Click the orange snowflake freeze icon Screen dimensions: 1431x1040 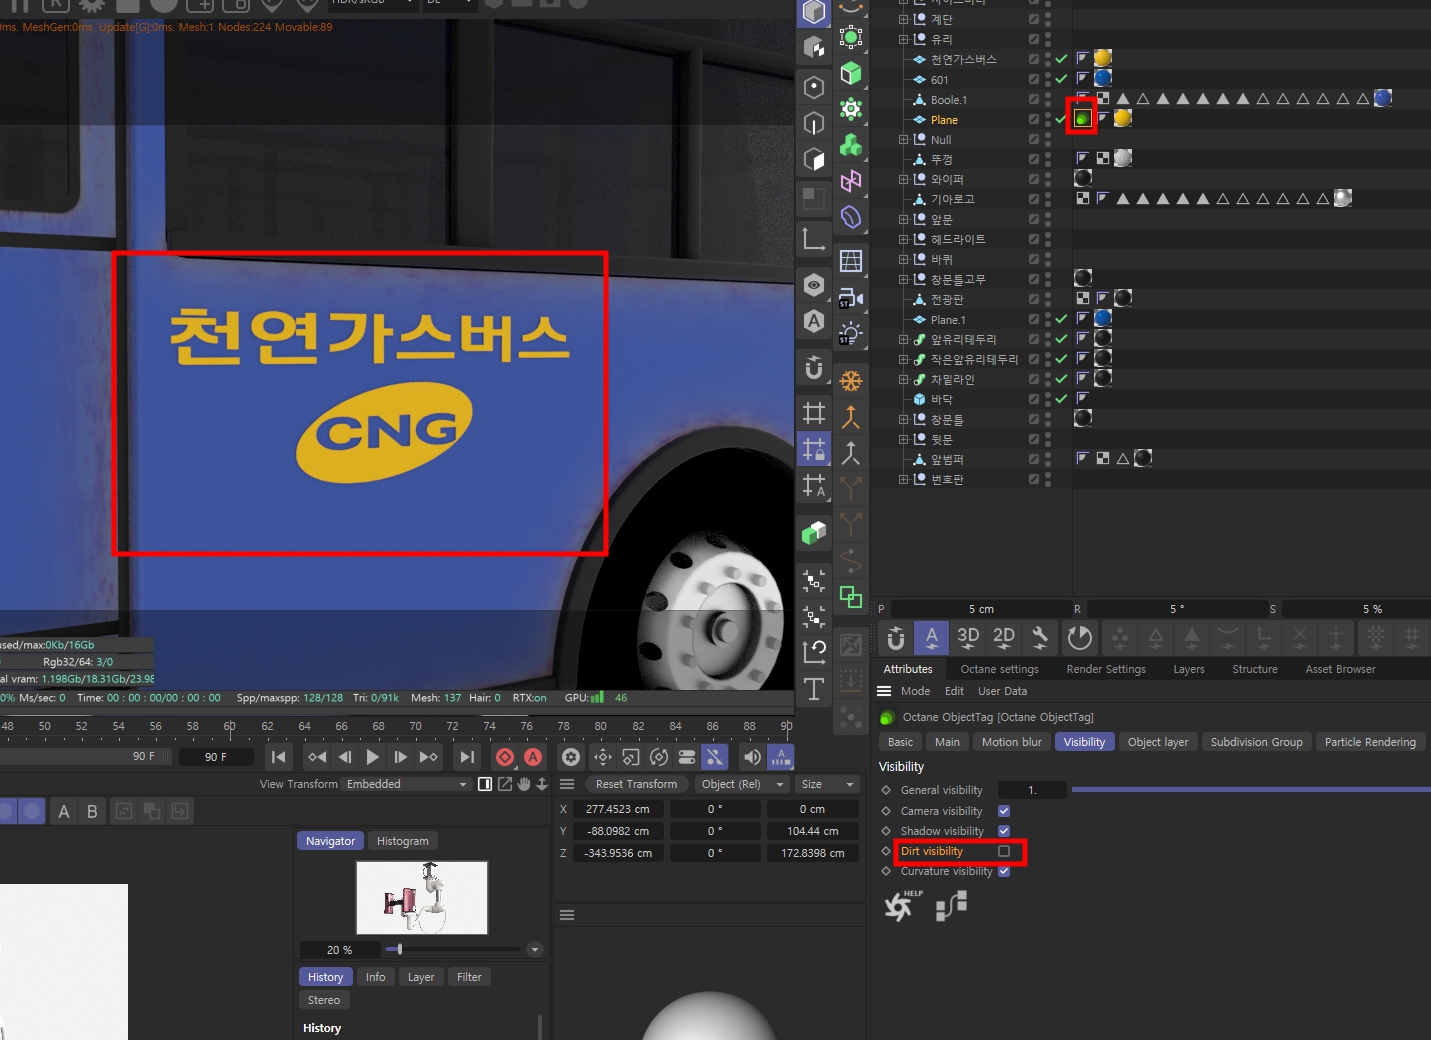851,381
